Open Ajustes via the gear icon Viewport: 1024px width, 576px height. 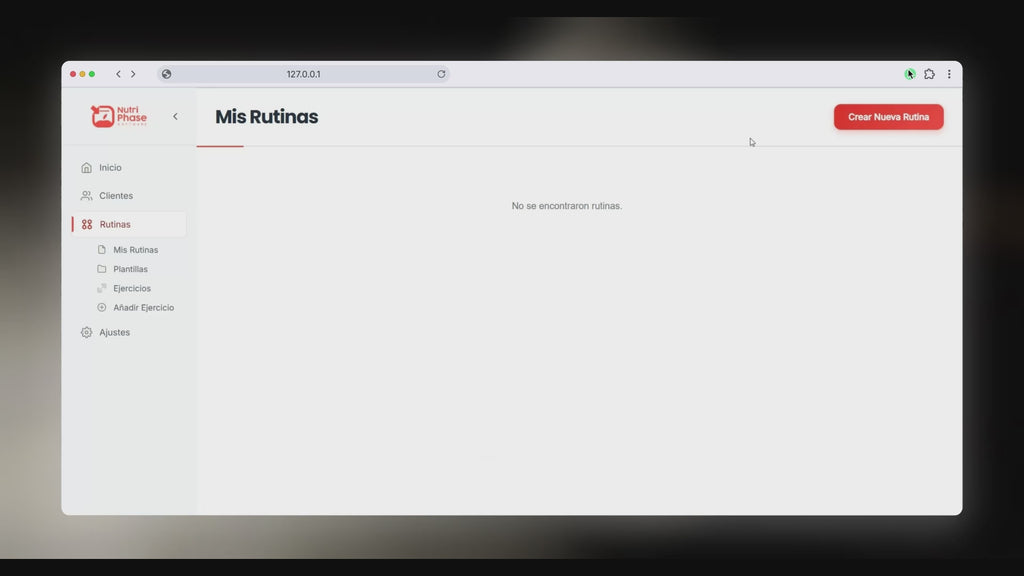[x=86, y=332]
